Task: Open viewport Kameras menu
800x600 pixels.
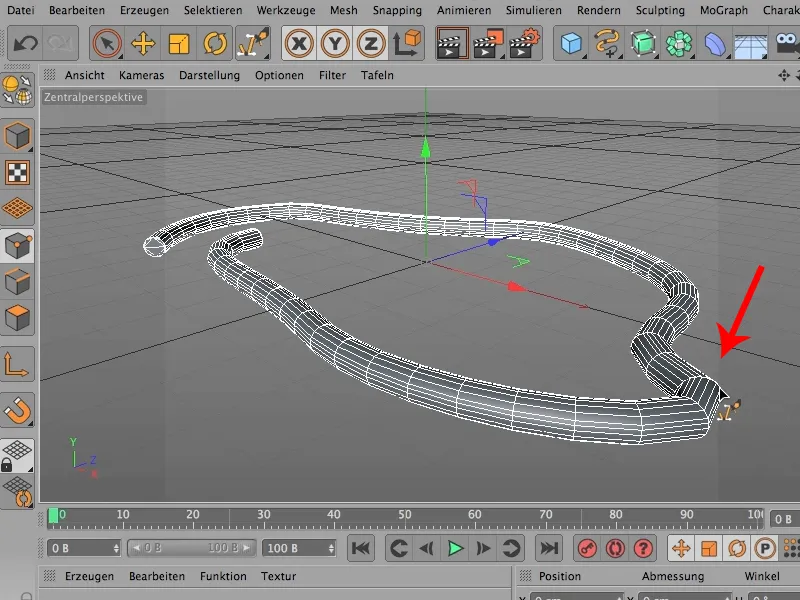Action: pyautogui.click(x=141, y=76)
